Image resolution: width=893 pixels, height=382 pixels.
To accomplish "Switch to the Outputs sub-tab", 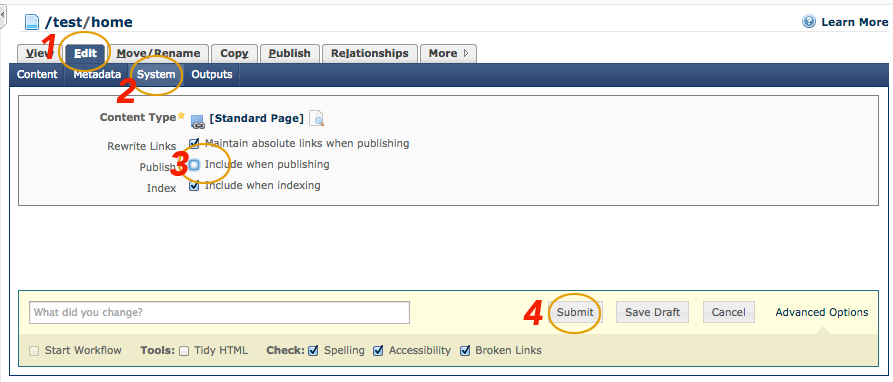I will [x=212, y=75].
